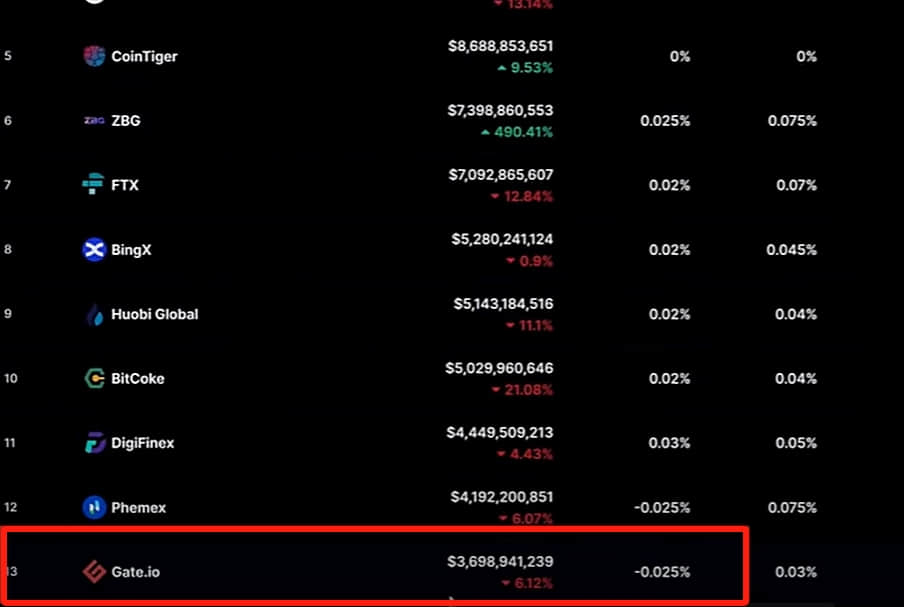Click the ZBG exchange logo
Viewport: 904px width, 607px height.
(x=94, y=120)
